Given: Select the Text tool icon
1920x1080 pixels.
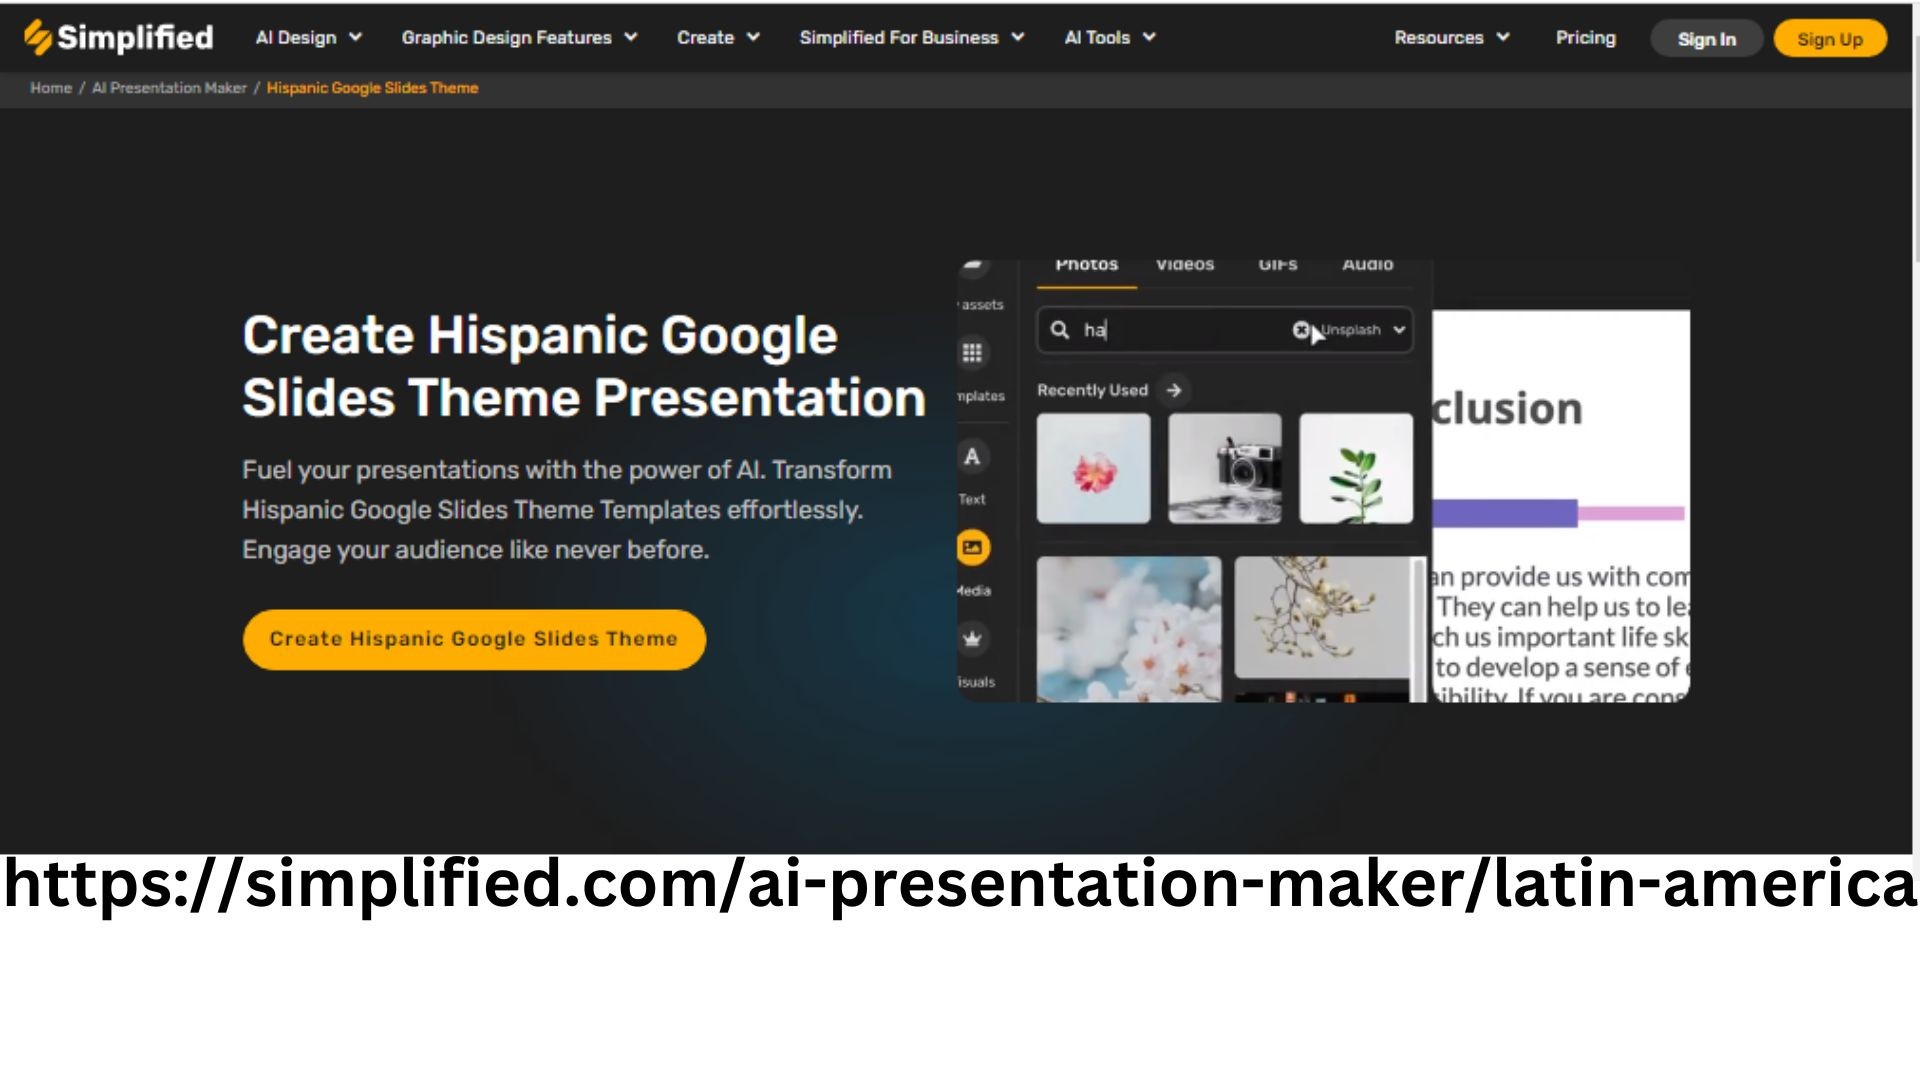Looking at the screenshot, I should [972, 457].
